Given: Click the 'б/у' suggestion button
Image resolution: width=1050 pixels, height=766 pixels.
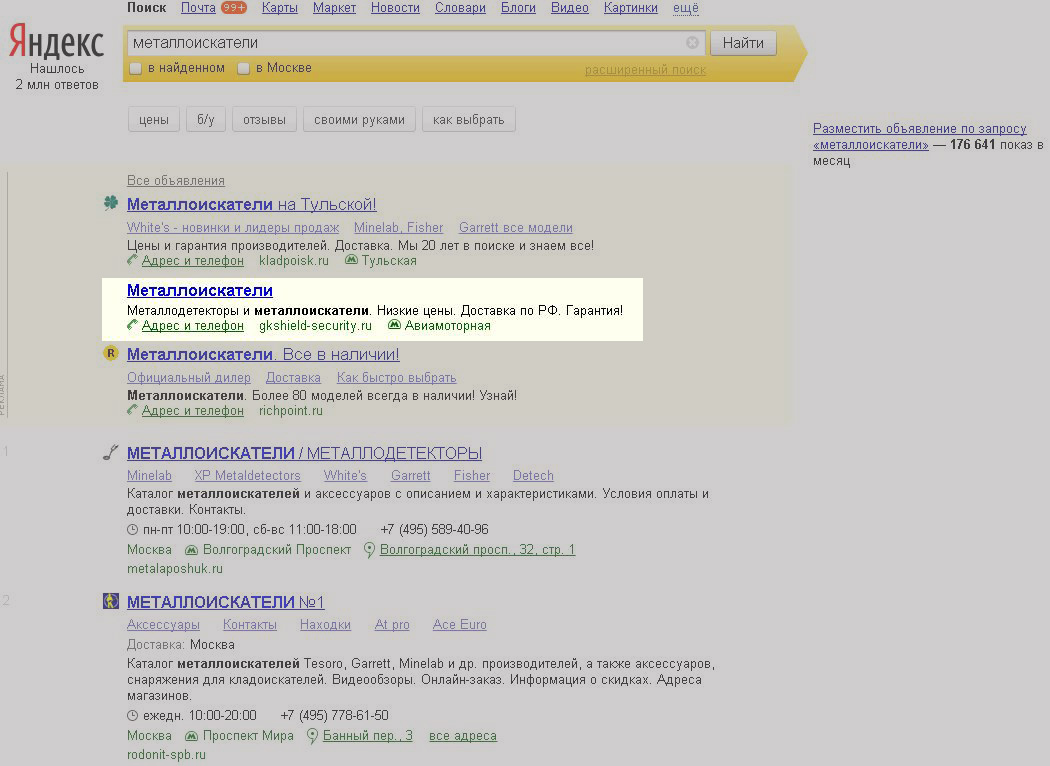Looking at the screenshot, I should 206,120.
